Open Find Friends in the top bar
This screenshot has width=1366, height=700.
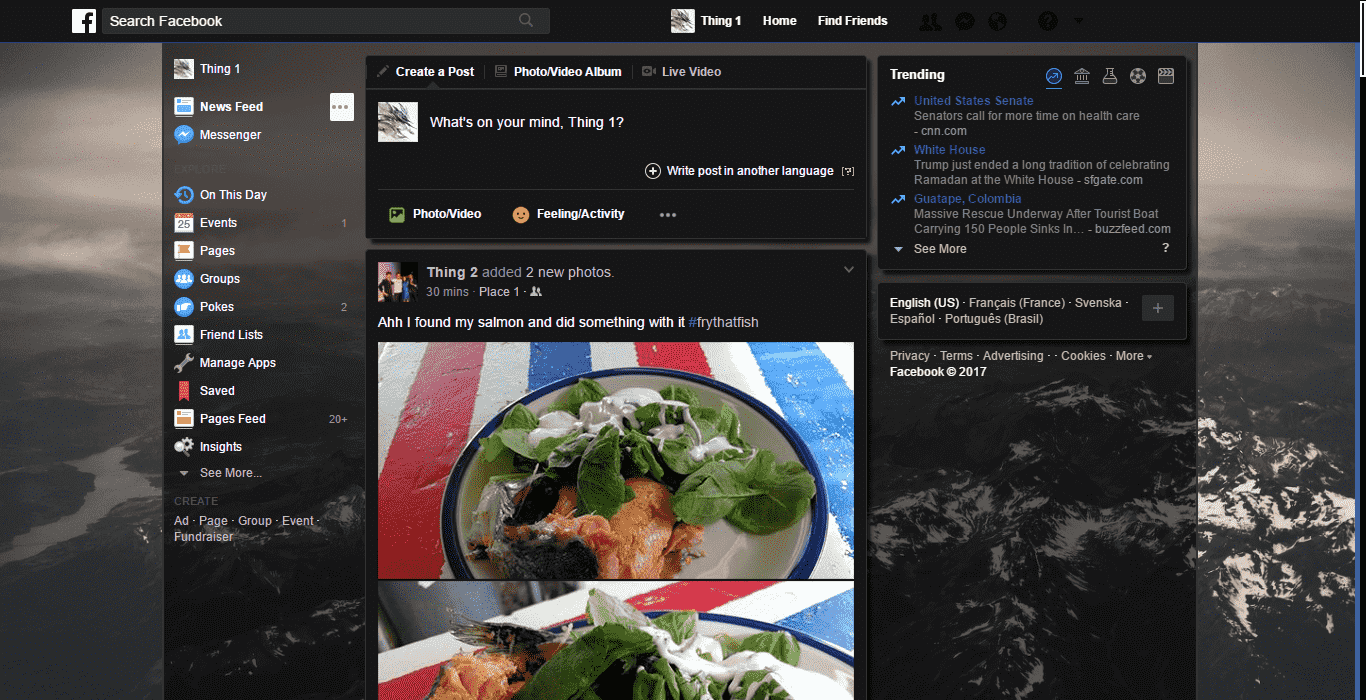click(x=852, y=21)
